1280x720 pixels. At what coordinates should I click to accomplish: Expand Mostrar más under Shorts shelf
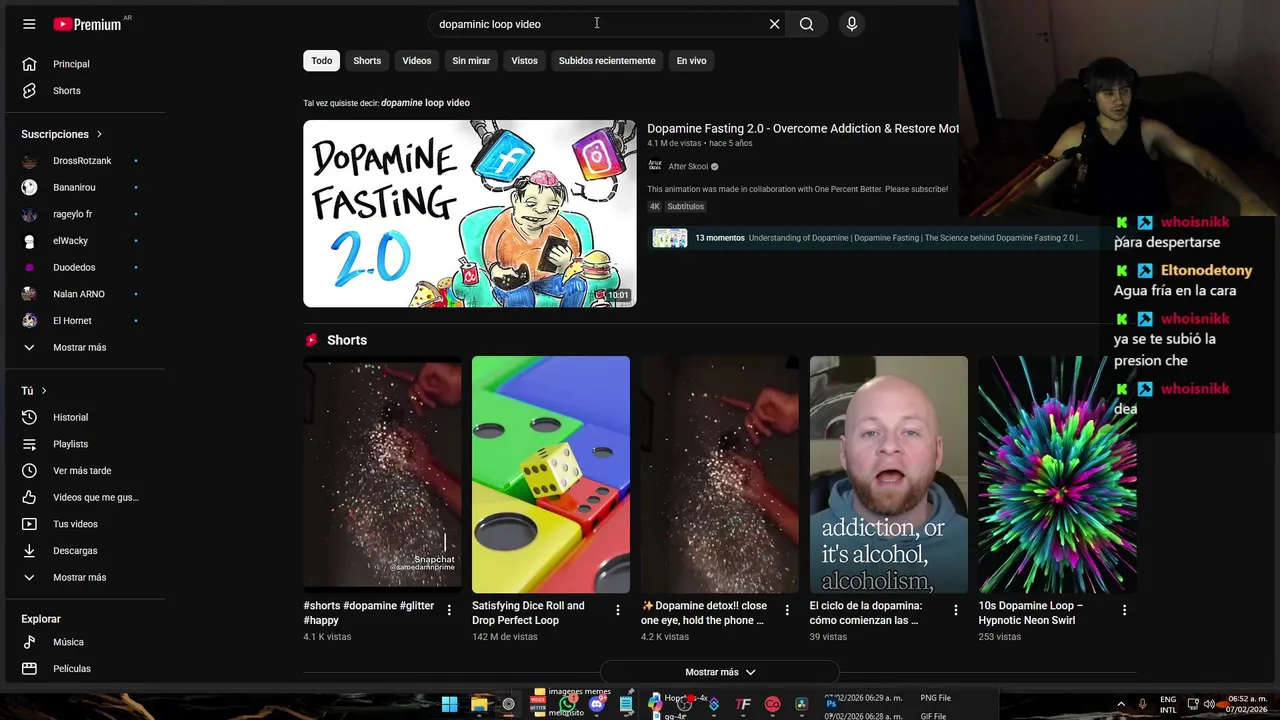coord(720,672)
